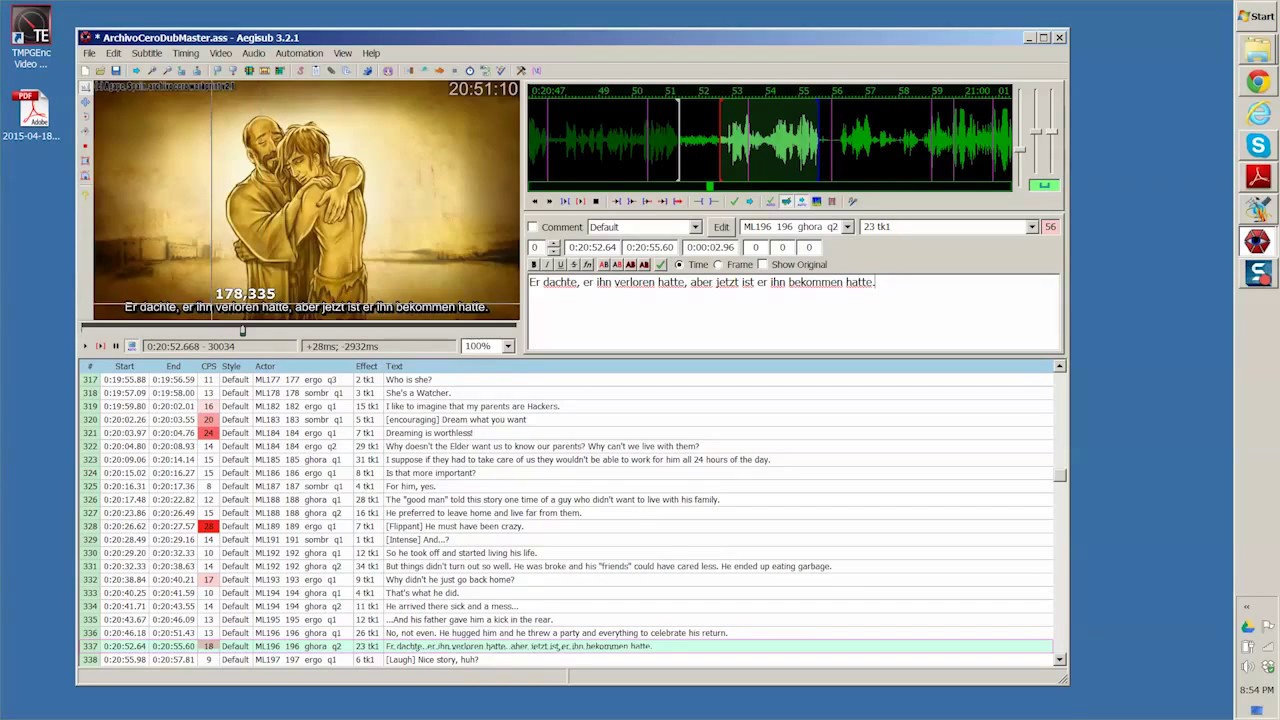Image resolution: width=1280 pixels, height=720 pixels.
Task: Open the Shift Times toolbar icon
Action: pyautogui.click(x=409, y=70)
